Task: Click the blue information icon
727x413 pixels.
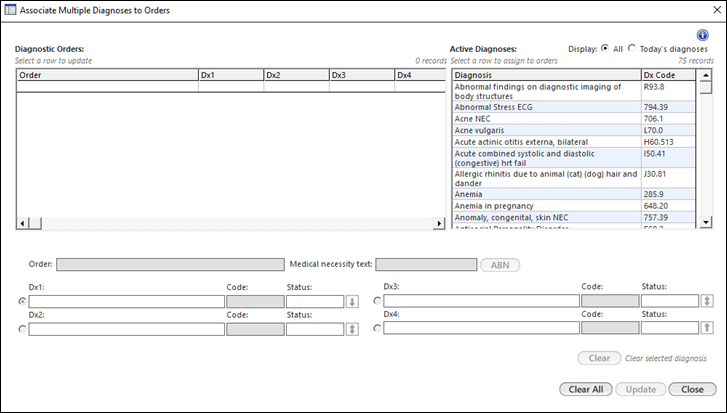Action: pyautogui.click(x=702, y=35)
